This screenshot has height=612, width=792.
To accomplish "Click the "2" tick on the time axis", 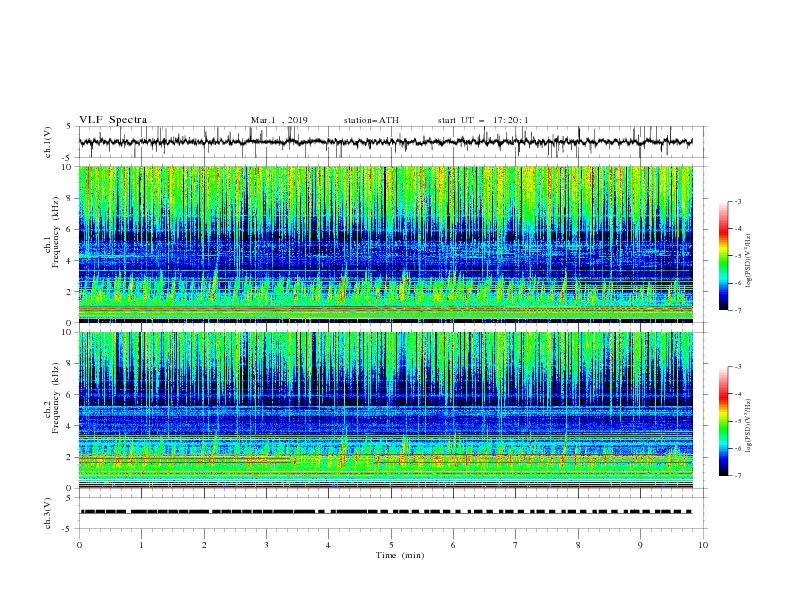I will click(x=204, y=545).
